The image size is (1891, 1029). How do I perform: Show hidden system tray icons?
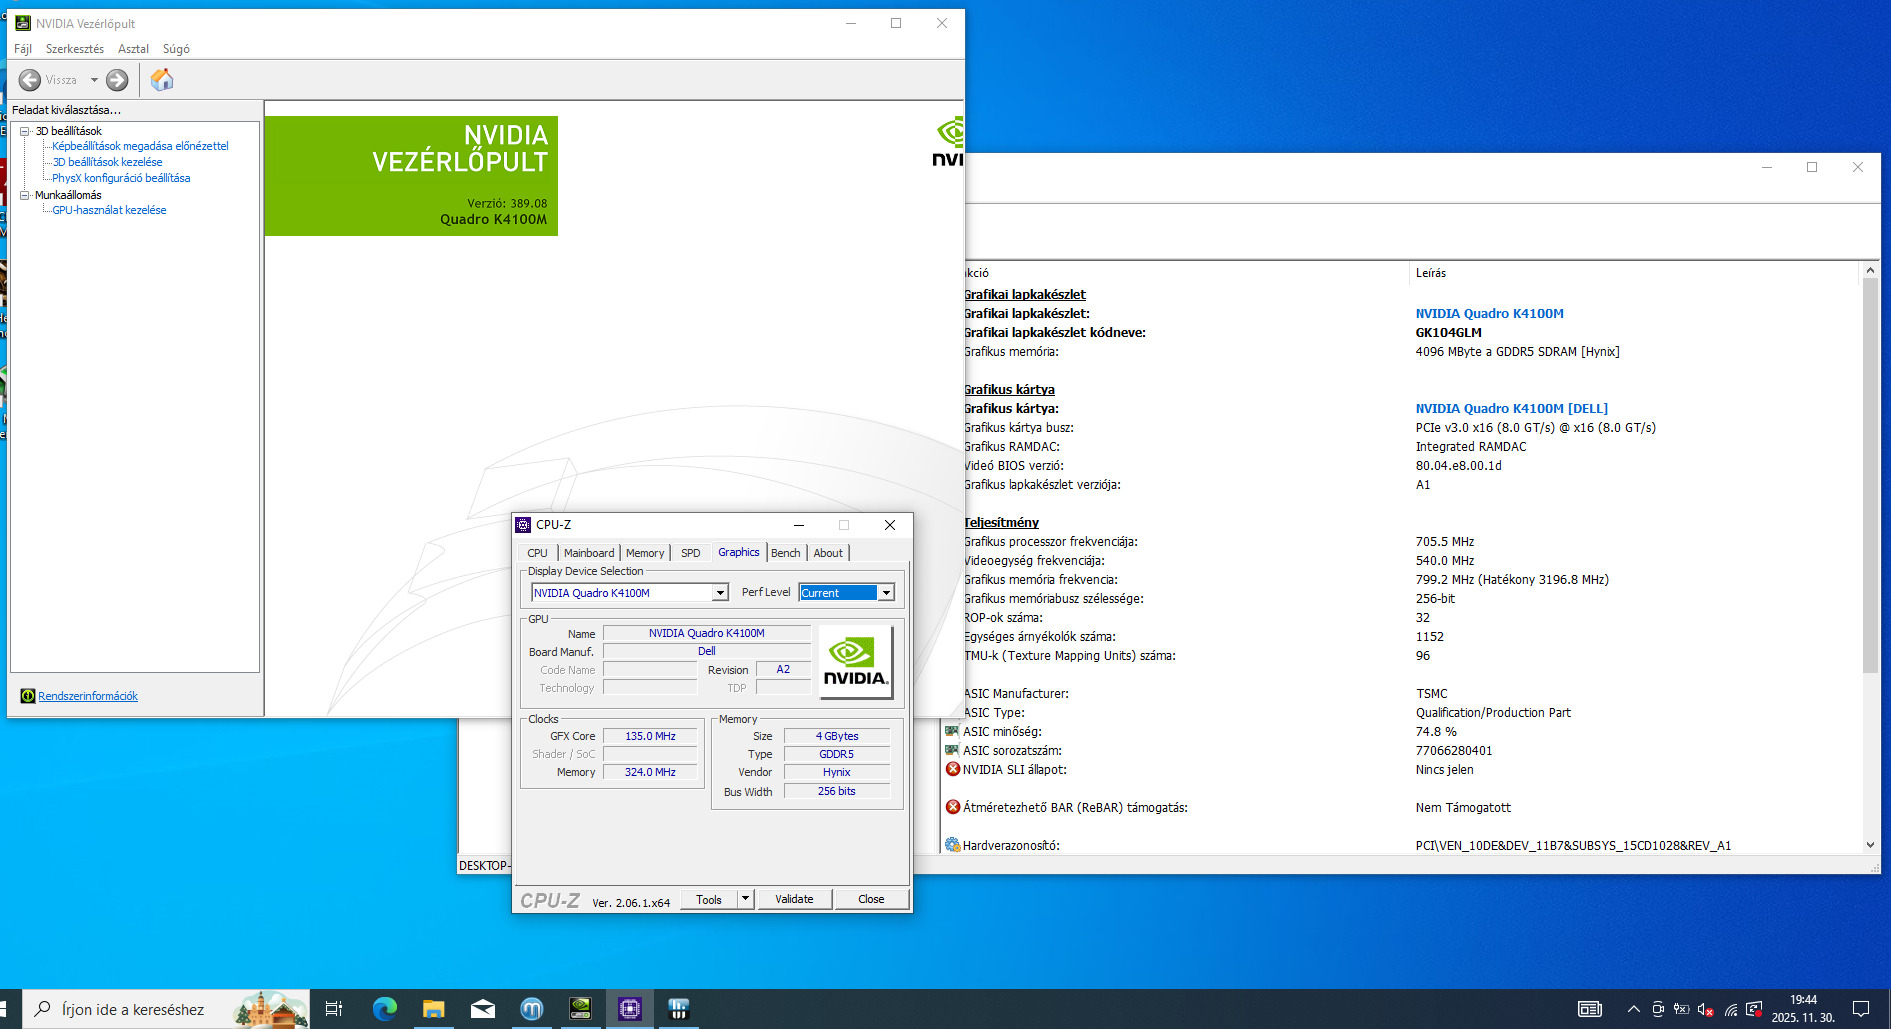tap(1633, 1009)
